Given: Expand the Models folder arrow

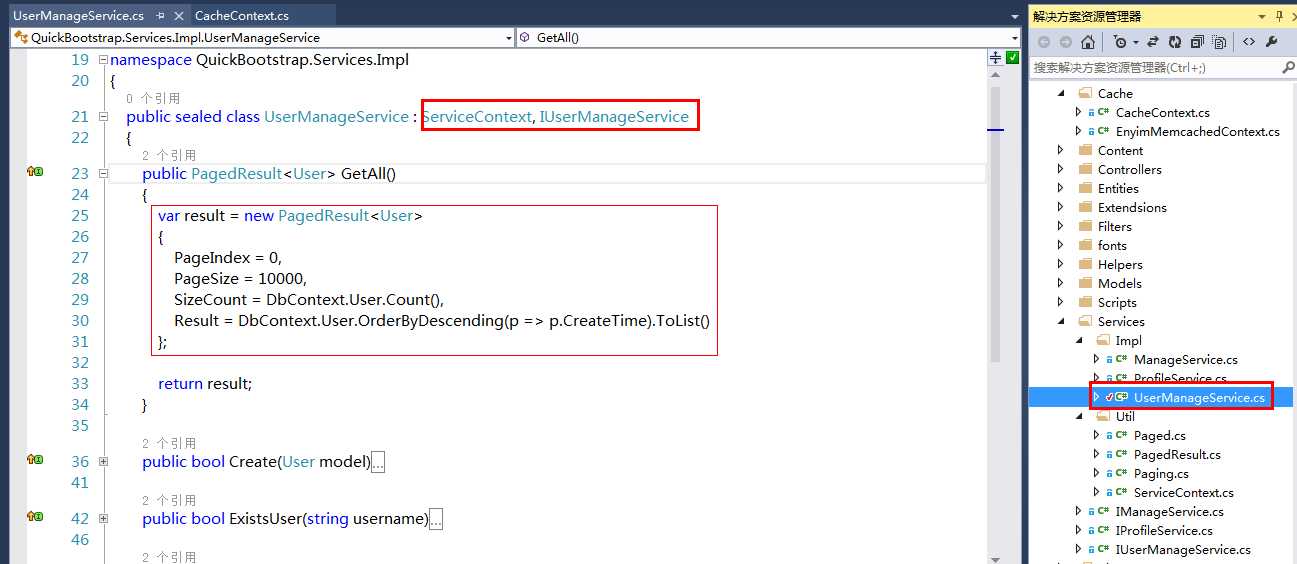Looking at the screenshot, I should 1061,283.
